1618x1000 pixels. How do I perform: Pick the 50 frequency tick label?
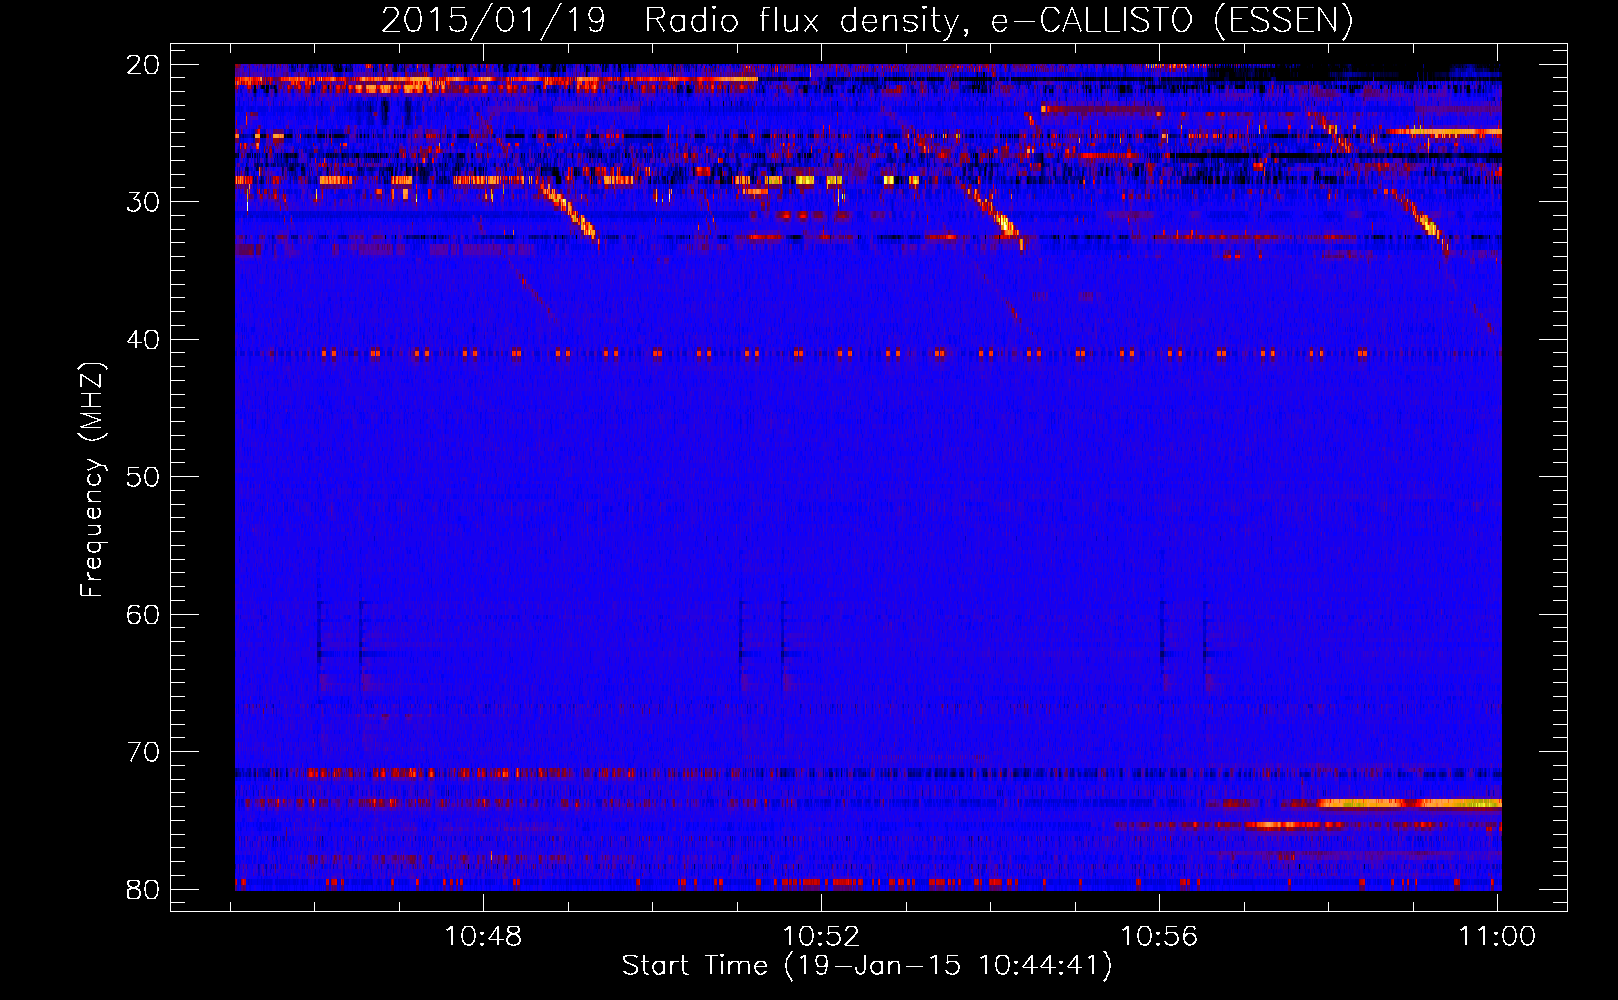(144, 477)
